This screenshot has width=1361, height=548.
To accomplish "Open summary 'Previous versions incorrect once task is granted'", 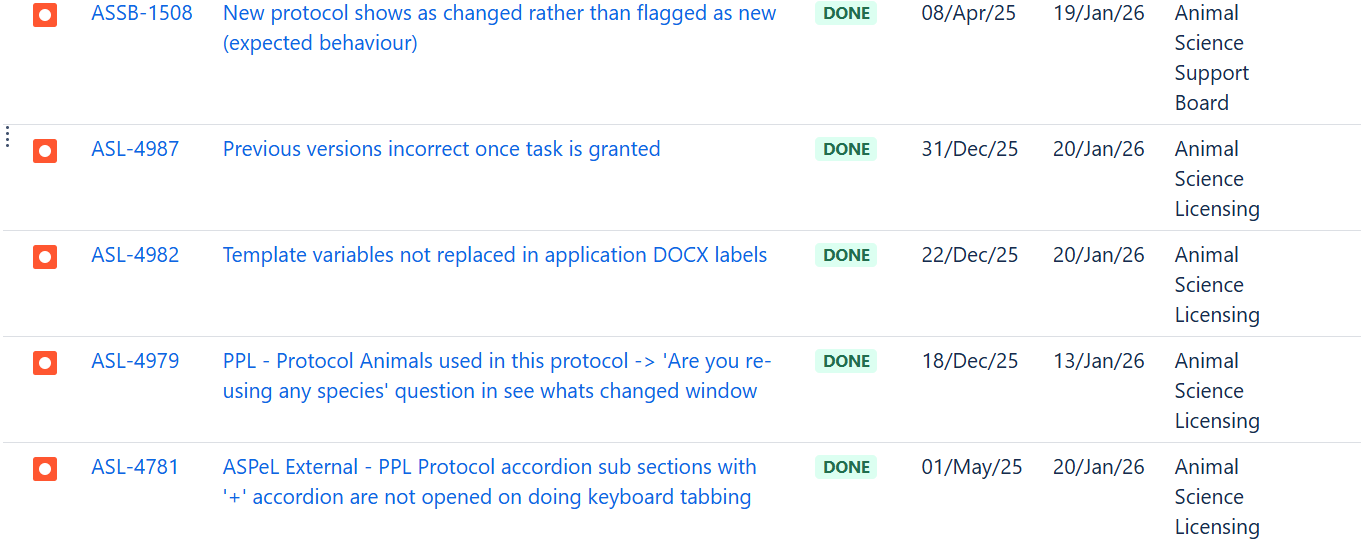I will [x=441, y=150].
